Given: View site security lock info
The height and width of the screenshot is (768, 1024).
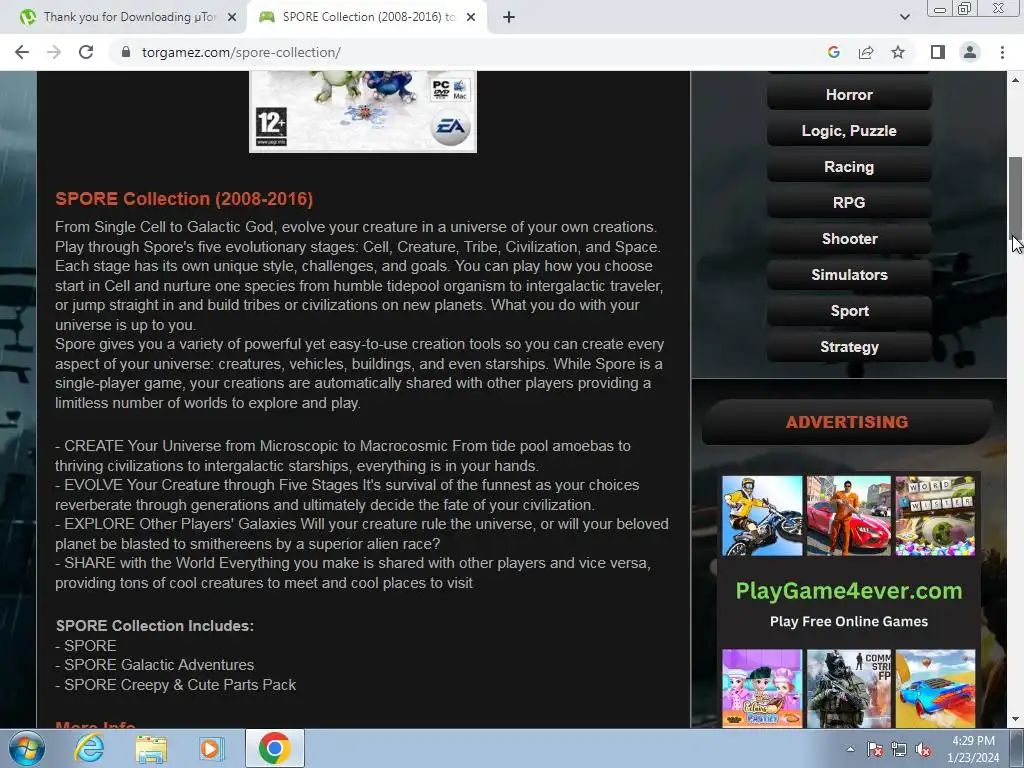Looking at the screenshot, I should pos(126,52).
